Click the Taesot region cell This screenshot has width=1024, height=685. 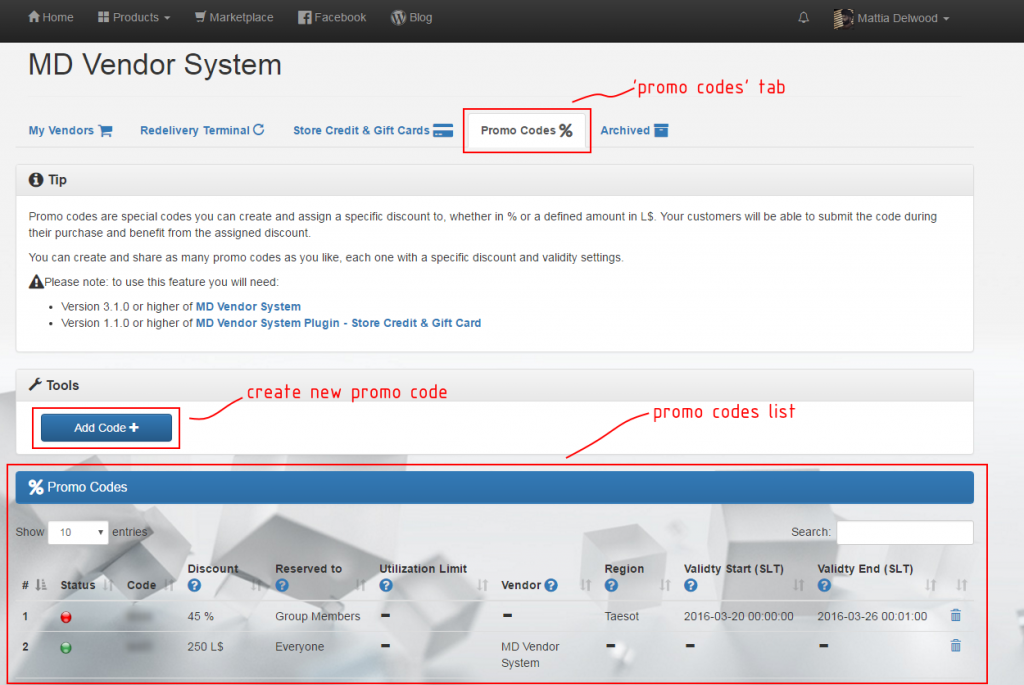(622, 616)
